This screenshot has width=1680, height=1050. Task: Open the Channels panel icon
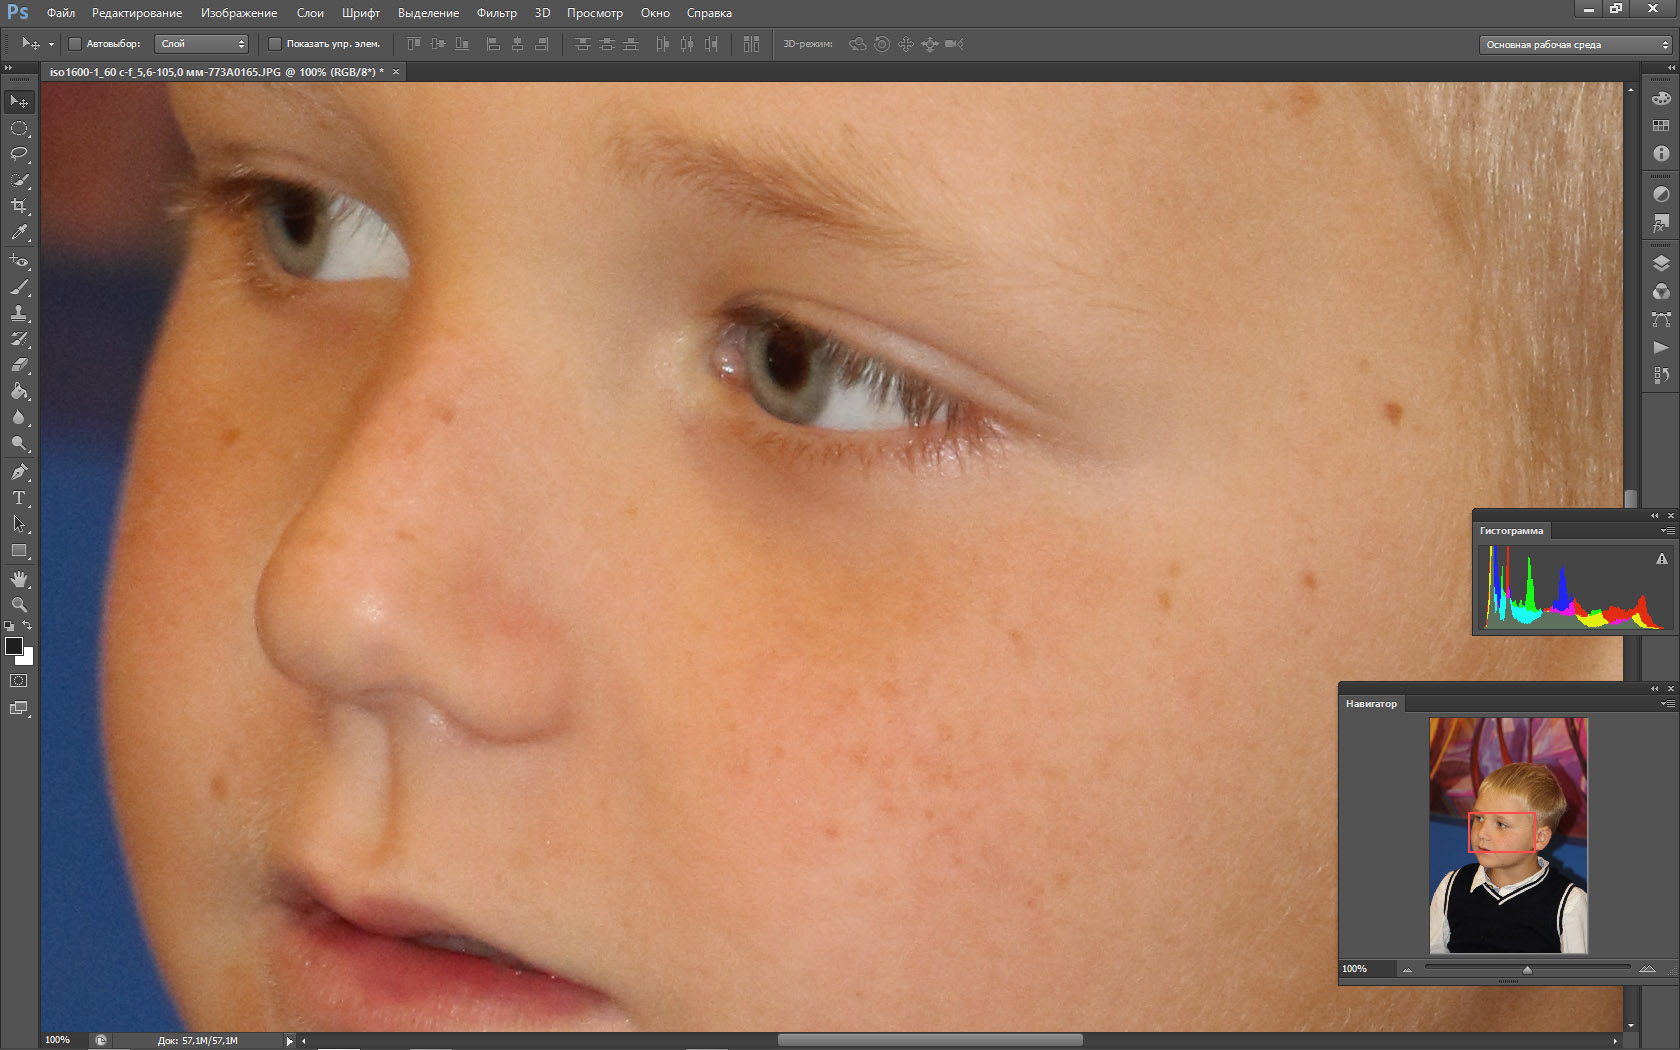point(1661,291)
